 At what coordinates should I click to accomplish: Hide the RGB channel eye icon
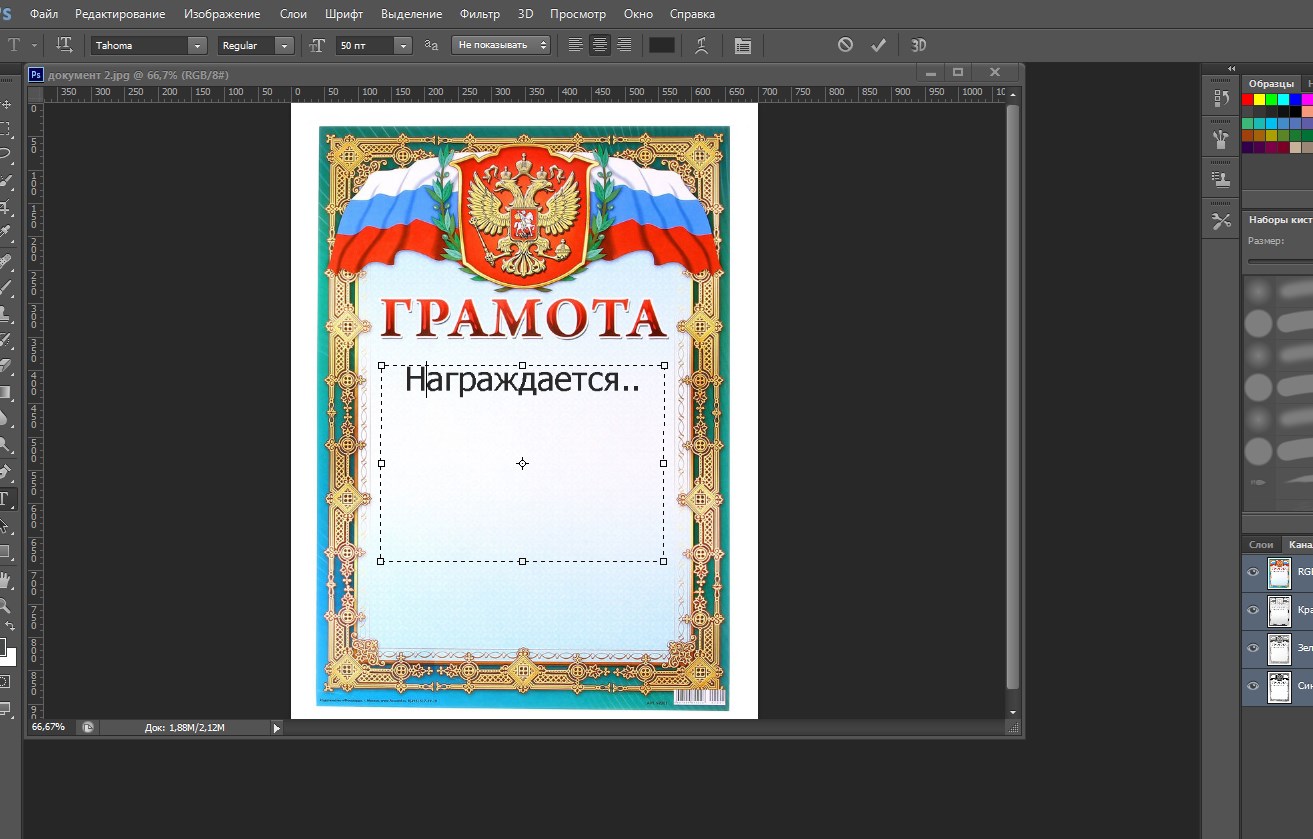pos(1253,572)
